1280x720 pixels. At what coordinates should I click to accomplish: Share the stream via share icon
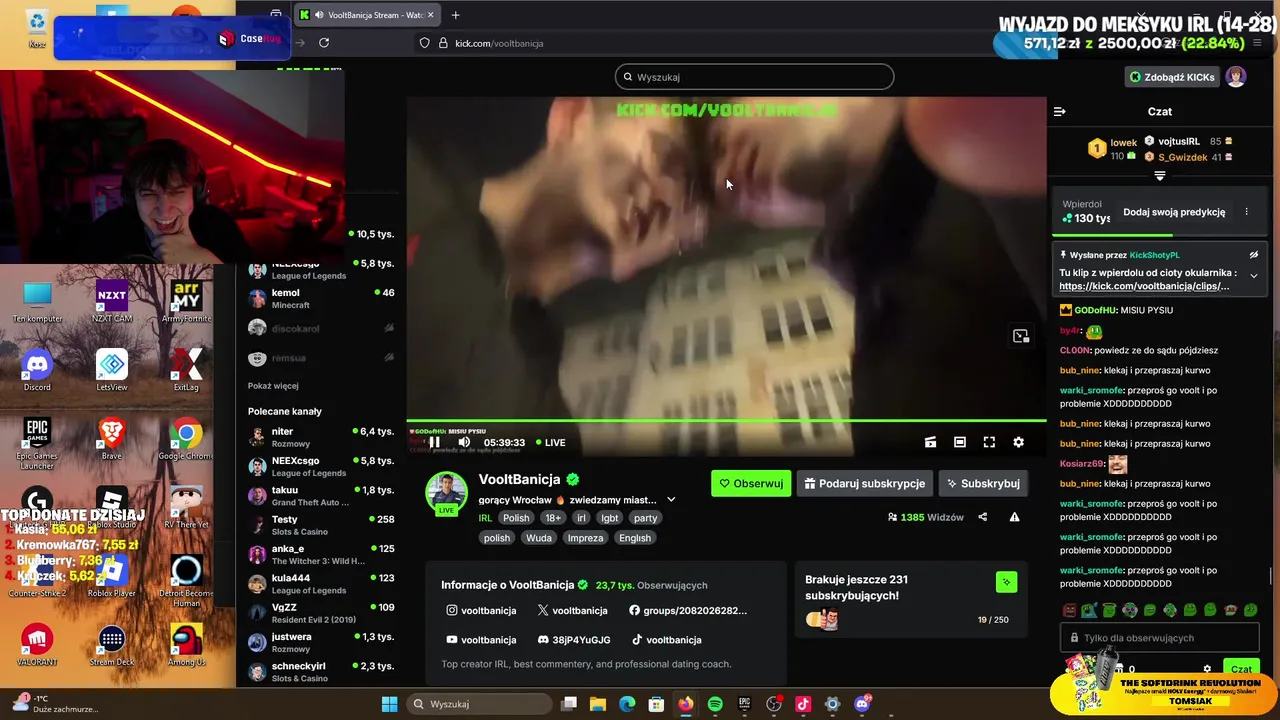[x=982, y=517]
